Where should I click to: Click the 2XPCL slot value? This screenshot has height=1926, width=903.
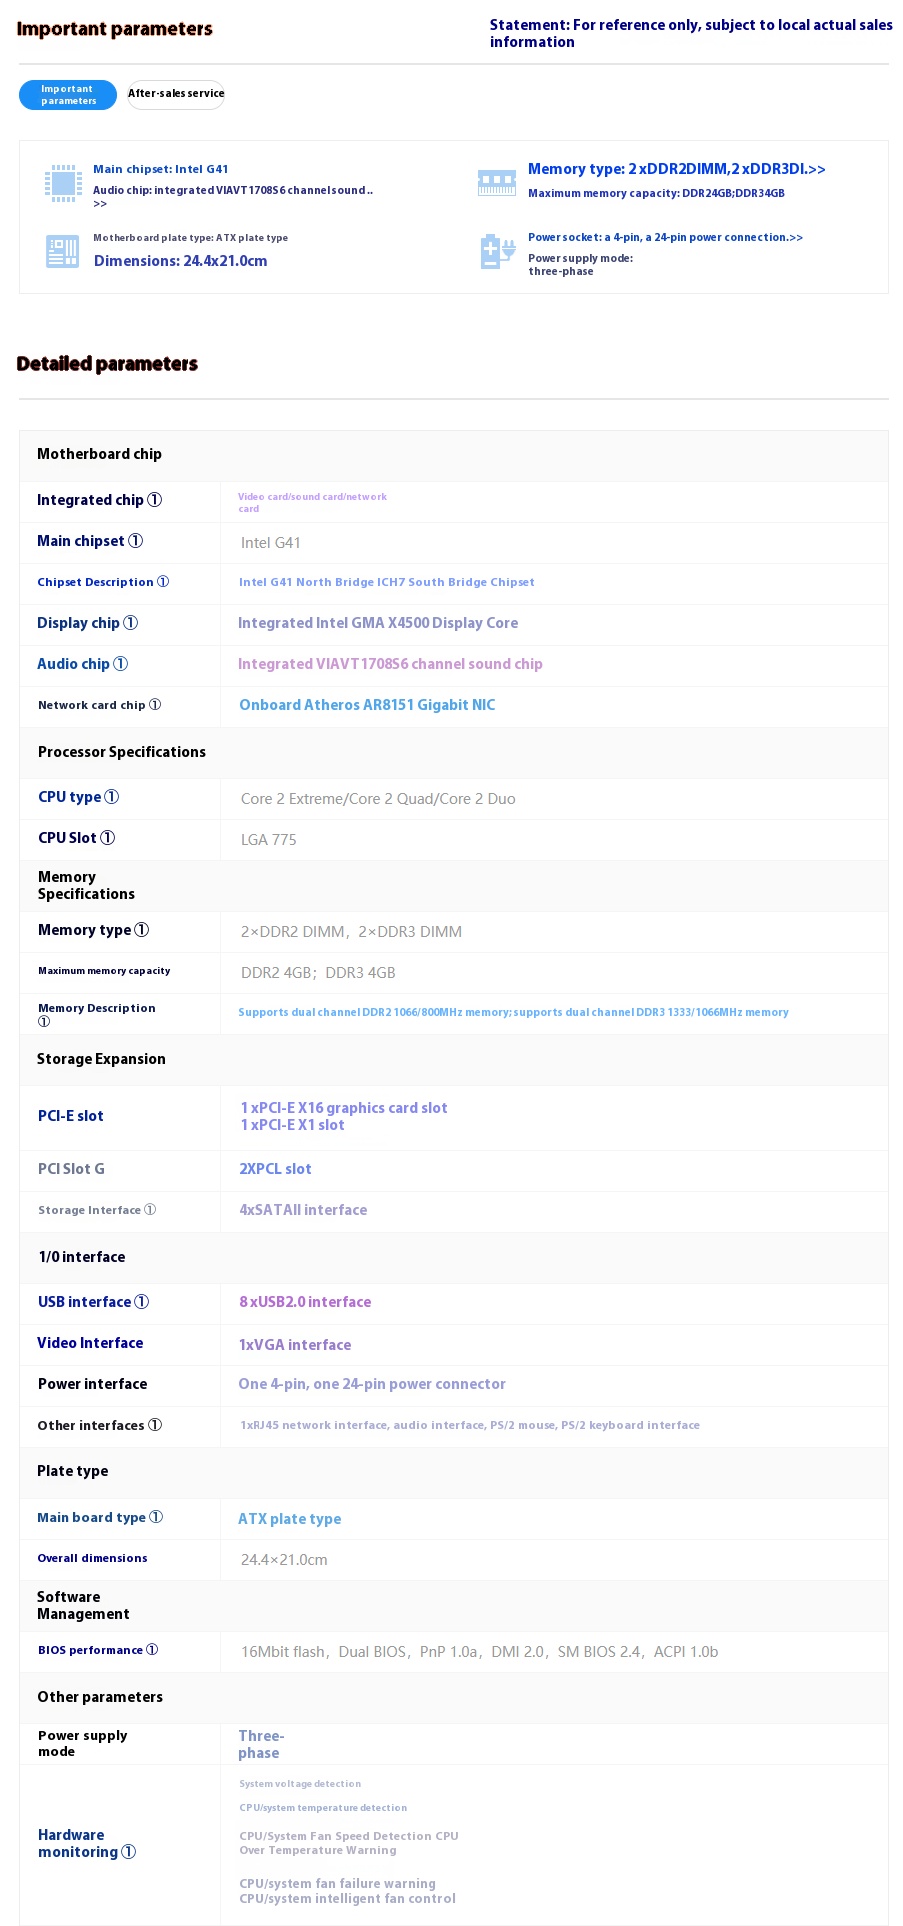pos(275,1169)
